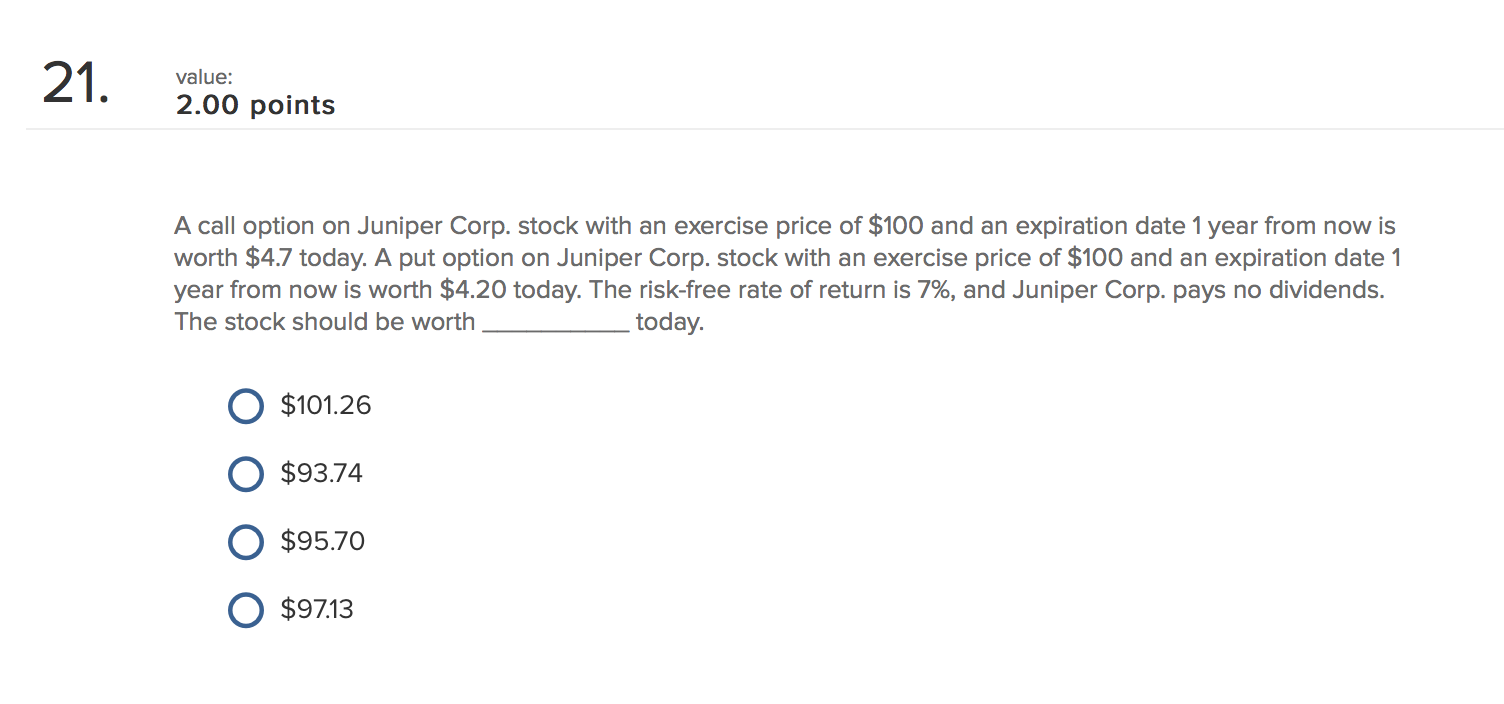Click the 2.00 points value text
This screenshot has width=1504, height=704.
[256, 105]
